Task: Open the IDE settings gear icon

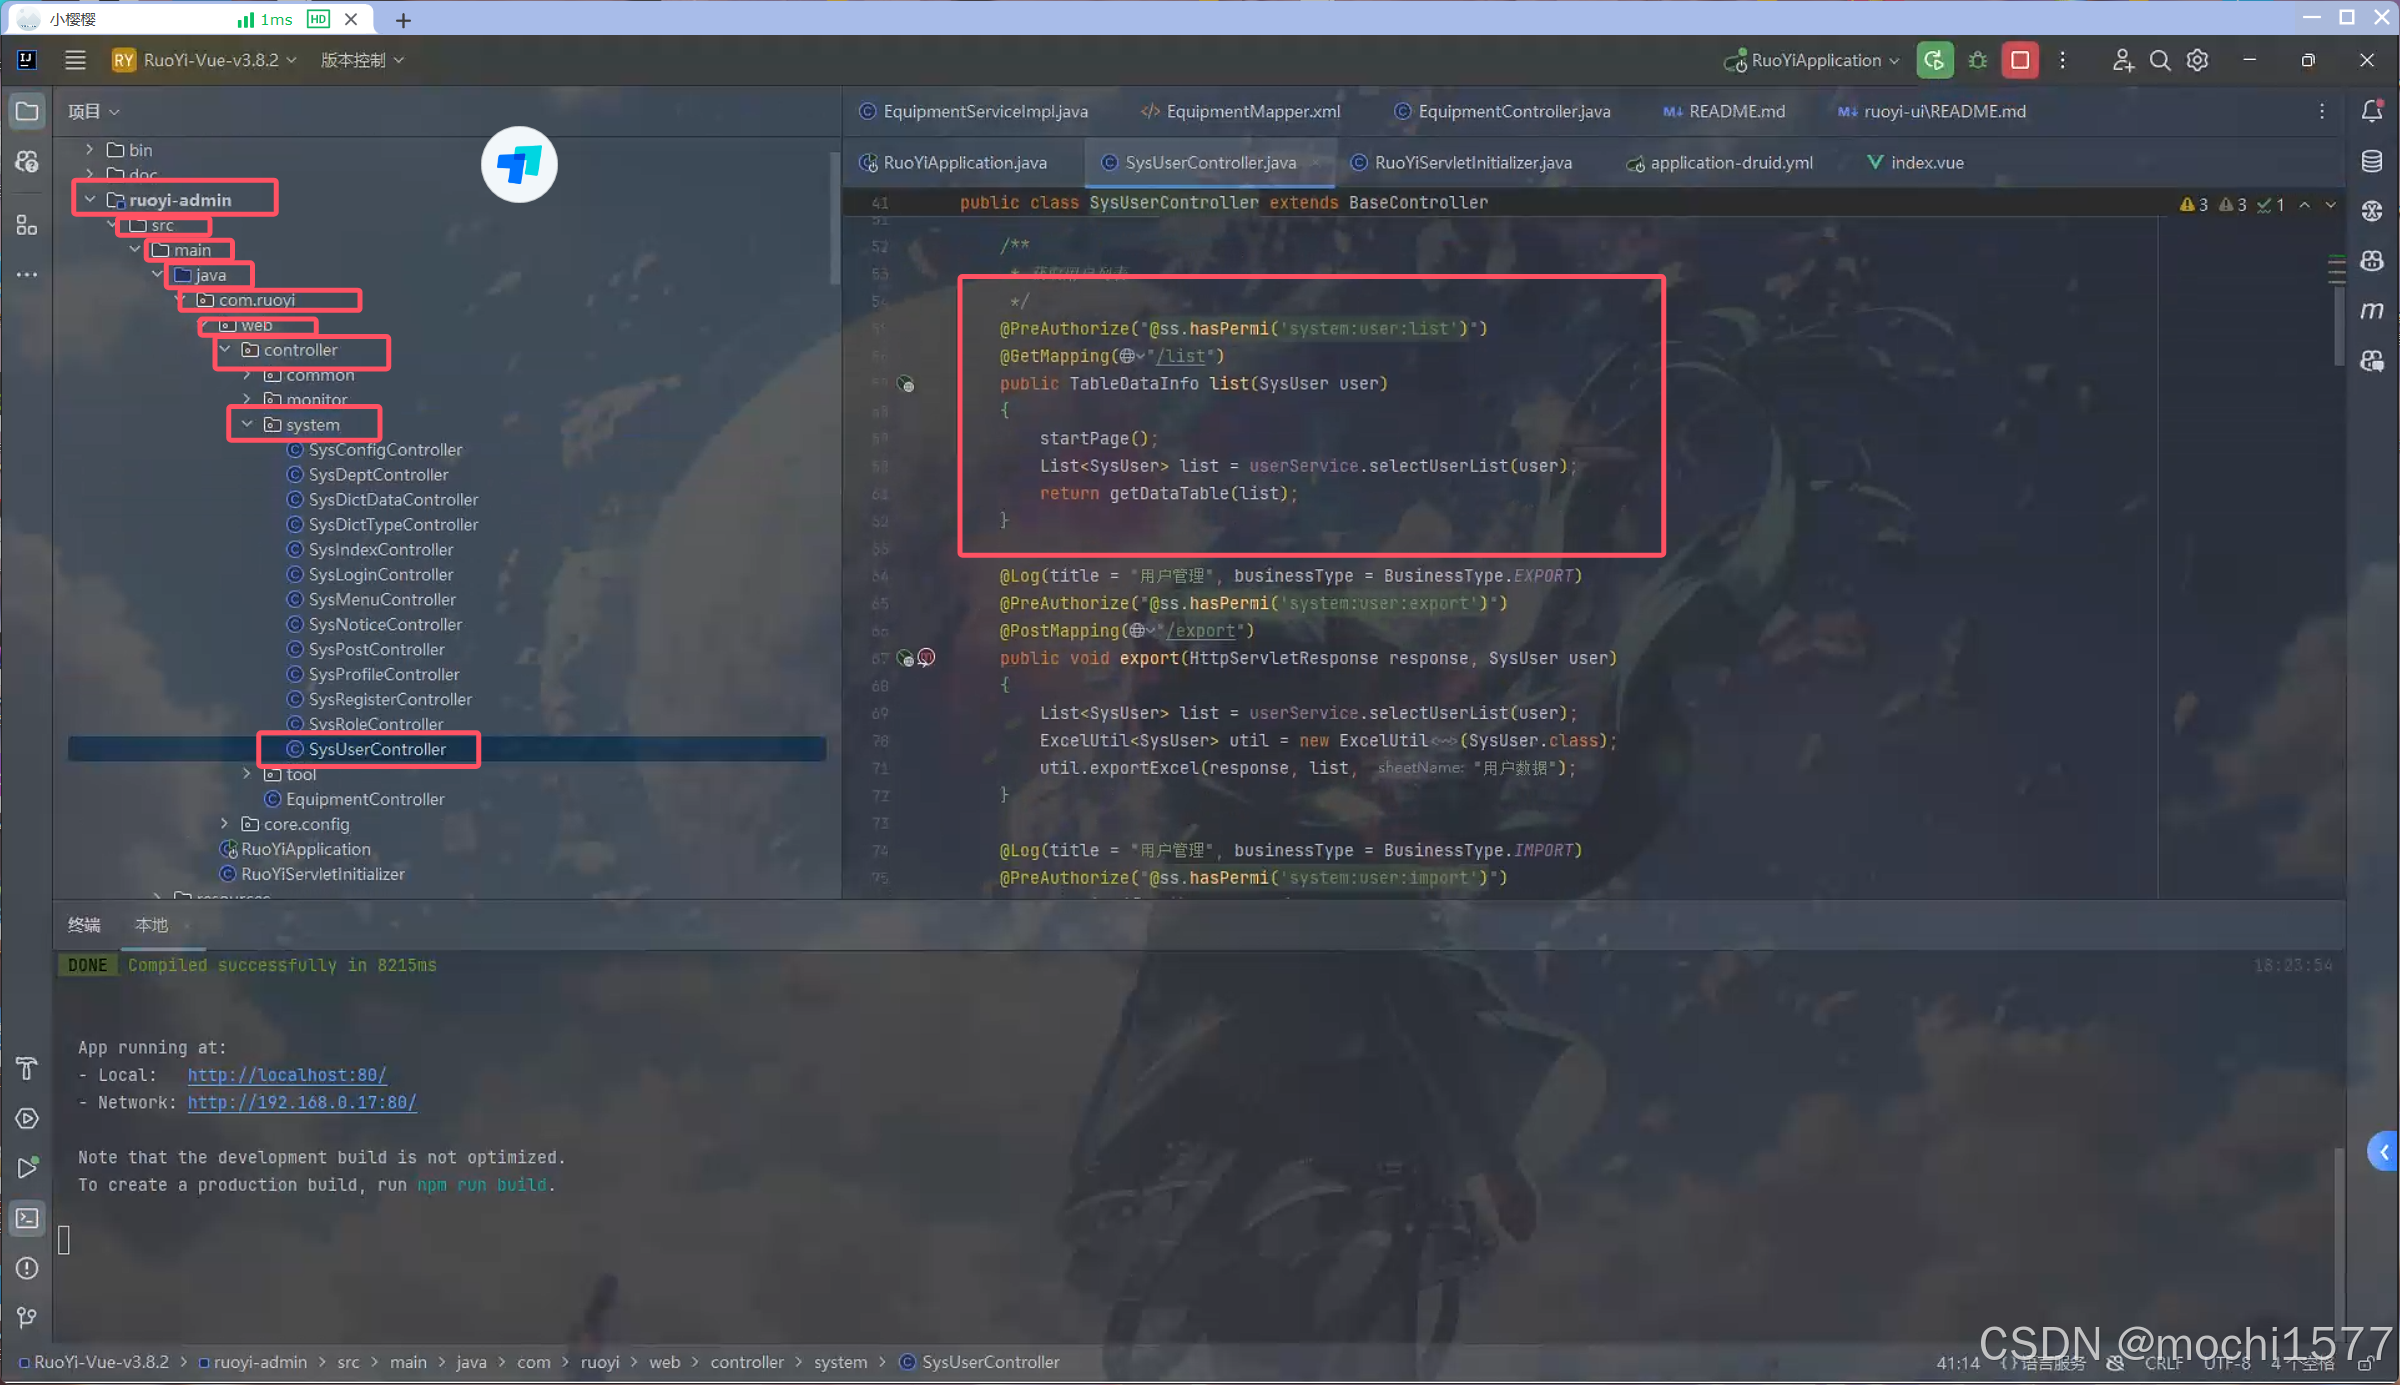Action: tap(2197, 60)
